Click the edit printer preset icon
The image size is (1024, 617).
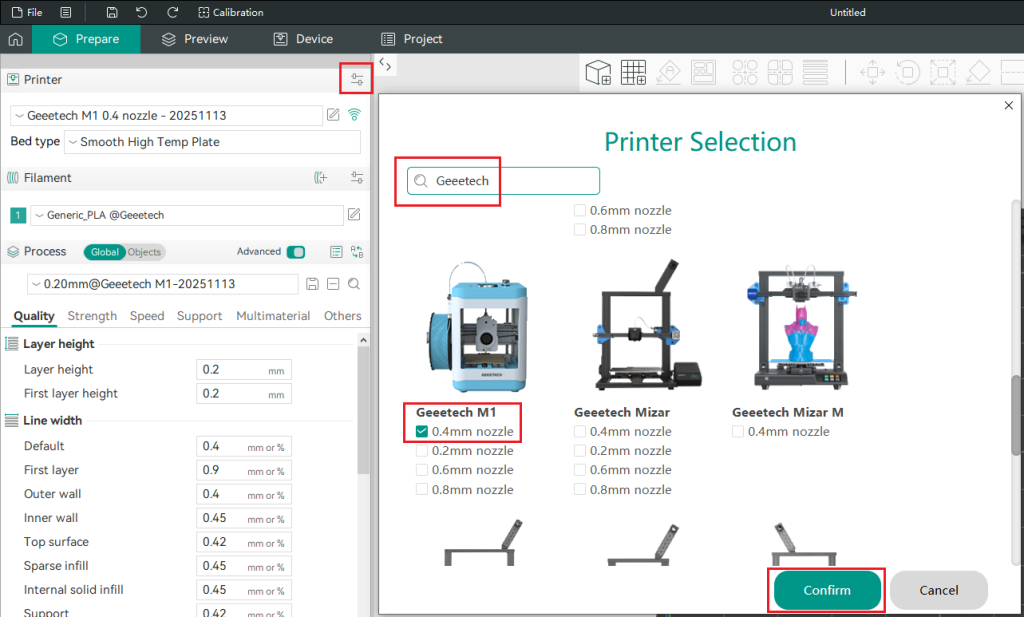tap(333, 115)
